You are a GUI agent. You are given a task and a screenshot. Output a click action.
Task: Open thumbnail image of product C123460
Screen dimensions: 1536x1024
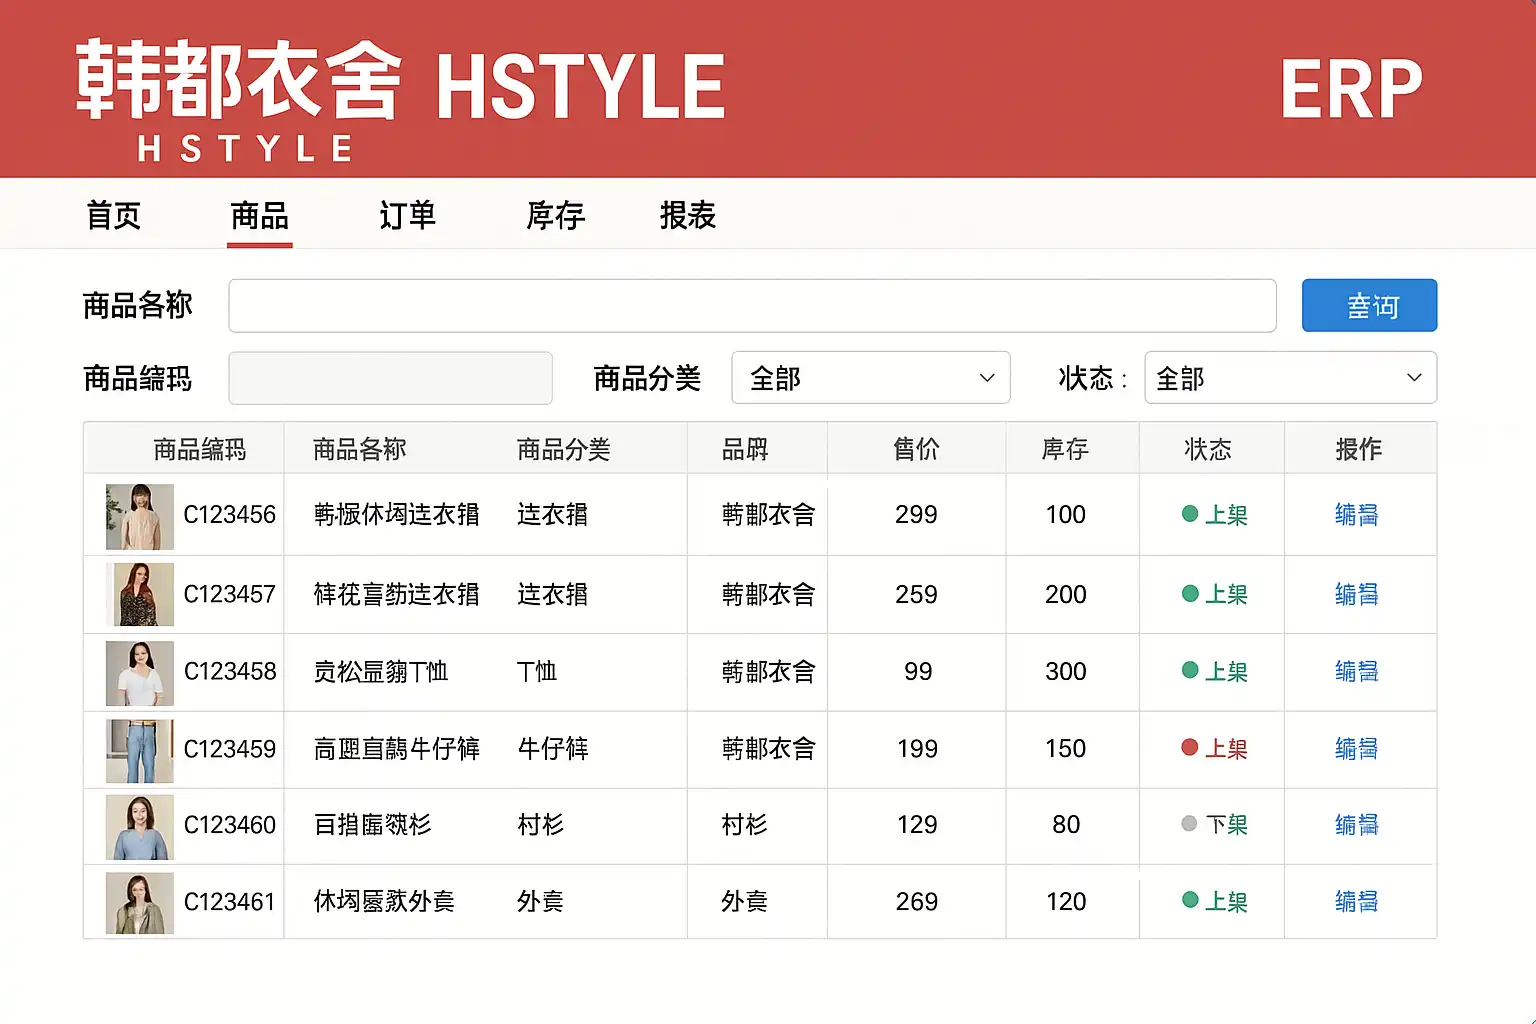click(139, 826)
